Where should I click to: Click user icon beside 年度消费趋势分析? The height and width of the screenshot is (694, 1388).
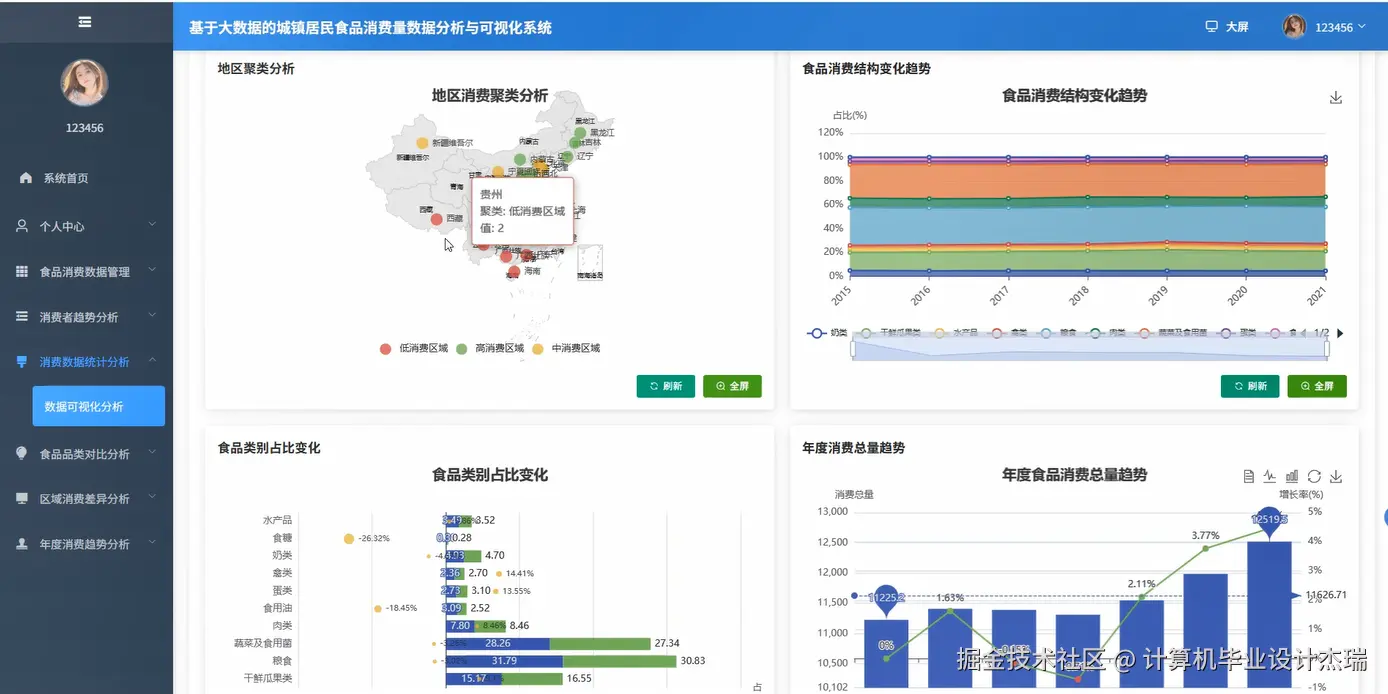click(22, 543)
